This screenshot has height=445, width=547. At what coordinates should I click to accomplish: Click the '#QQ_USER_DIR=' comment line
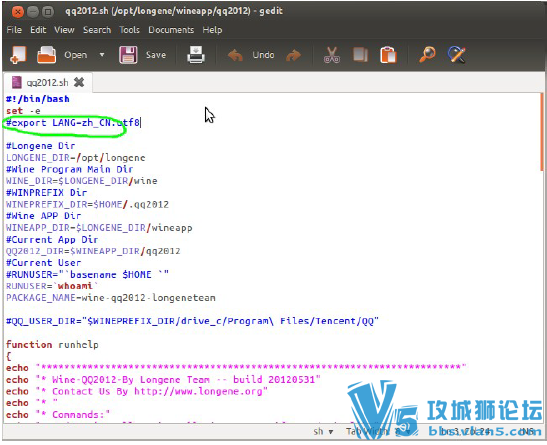click(x=192, y=321)
